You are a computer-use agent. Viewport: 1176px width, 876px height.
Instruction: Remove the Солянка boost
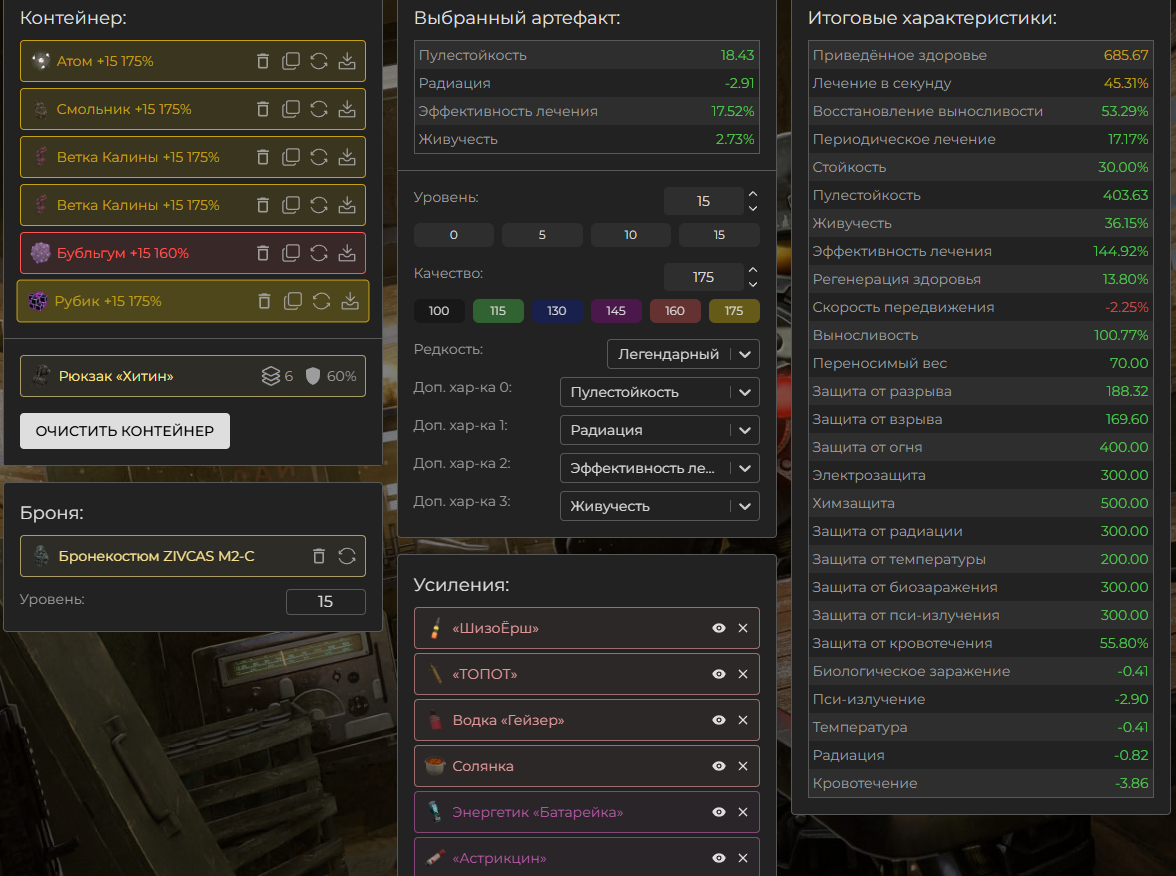pos(743,766)
